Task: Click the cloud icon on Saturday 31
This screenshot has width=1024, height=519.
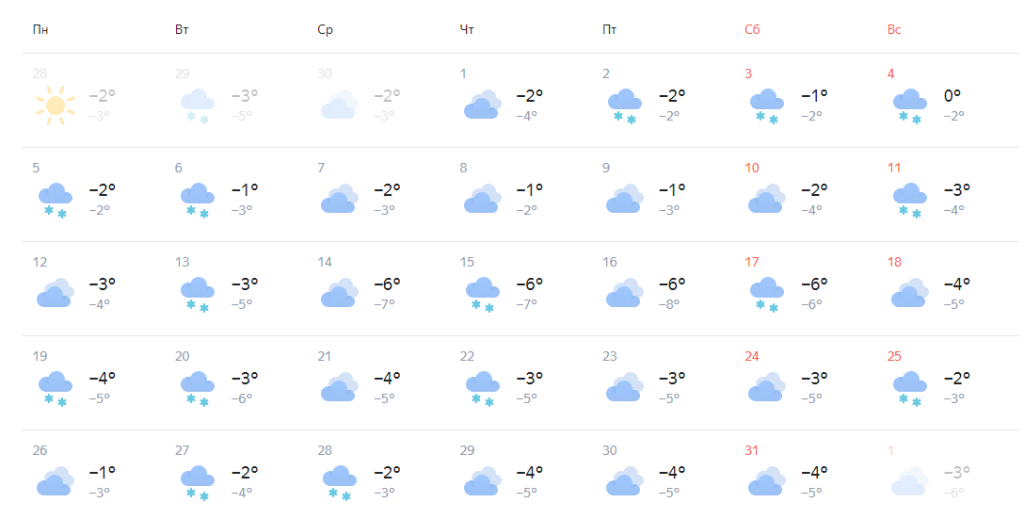Action: tap(767, 481)
